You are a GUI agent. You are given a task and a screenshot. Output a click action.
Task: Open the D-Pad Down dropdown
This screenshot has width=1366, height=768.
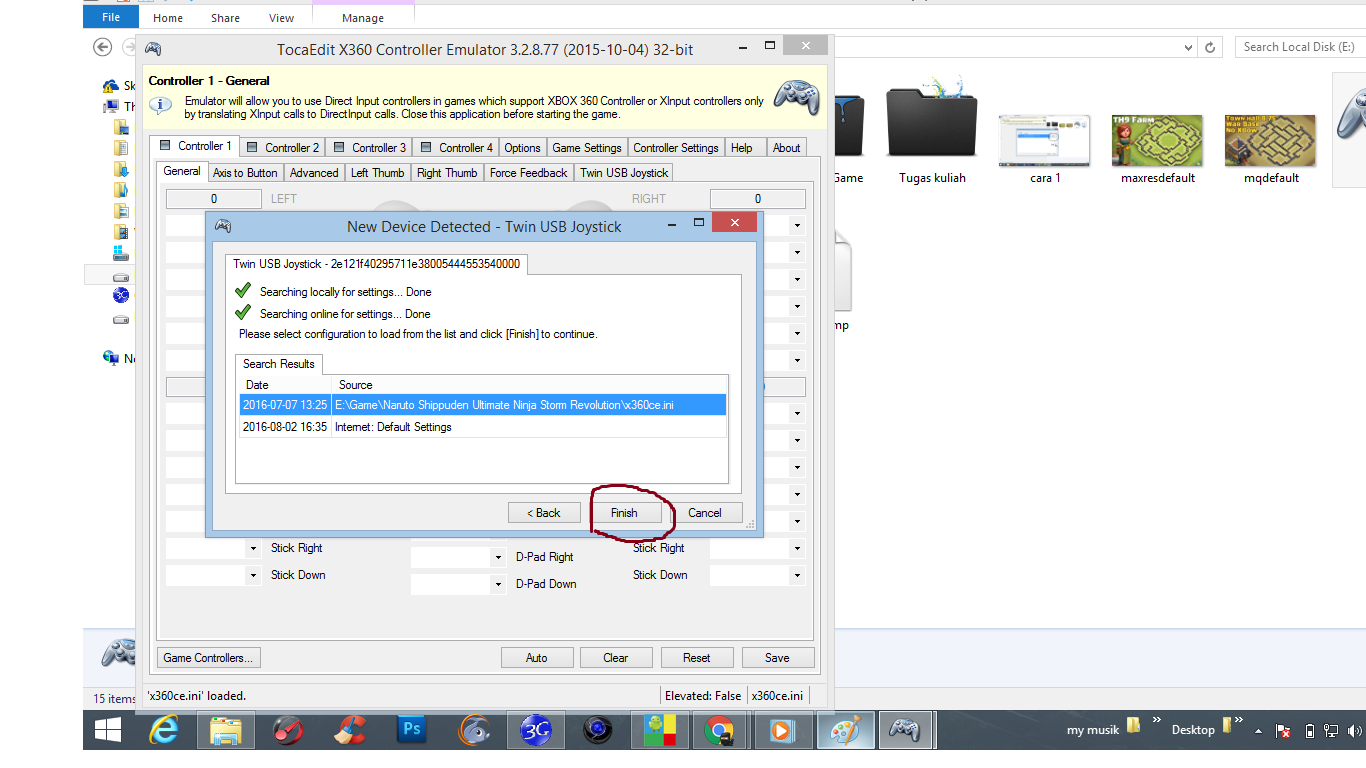pos(498,584)
